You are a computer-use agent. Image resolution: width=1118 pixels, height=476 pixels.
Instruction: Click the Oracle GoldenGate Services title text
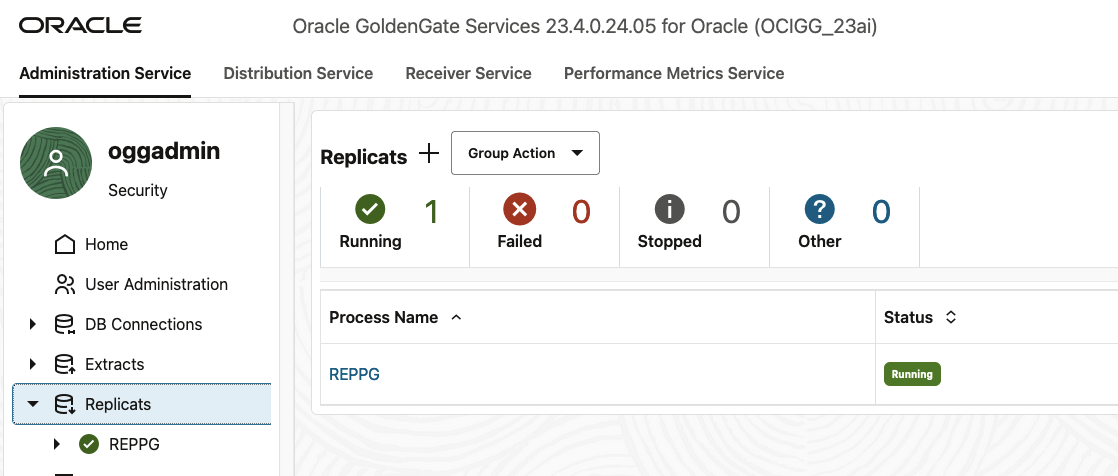[585, 27]
